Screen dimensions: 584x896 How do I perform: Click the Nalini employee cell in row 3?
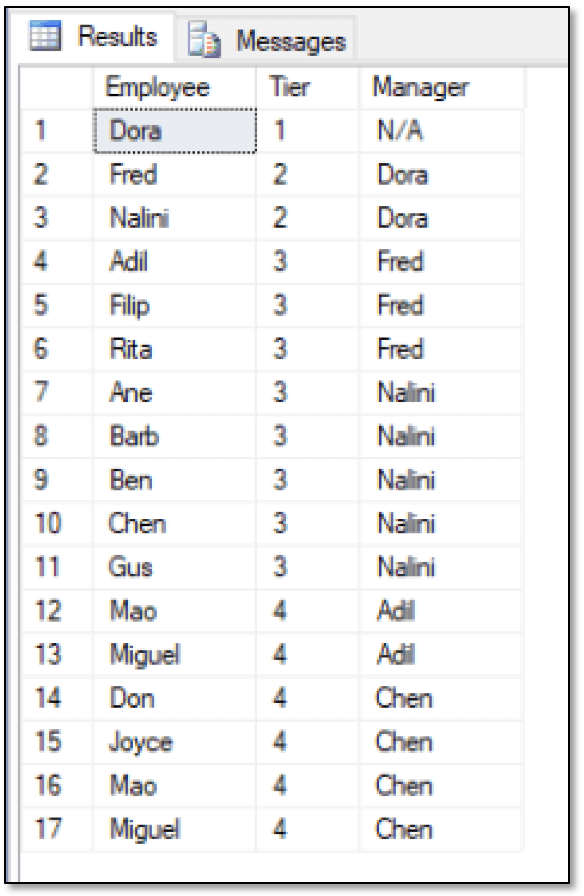(175, 218)
